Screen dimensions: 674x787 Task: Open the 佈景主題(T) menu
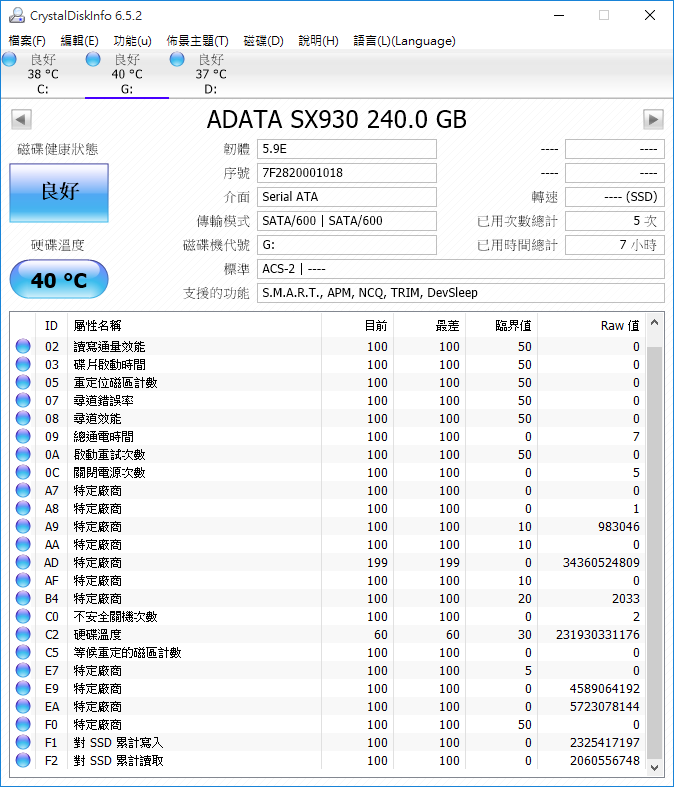click(x=197, y=41)
